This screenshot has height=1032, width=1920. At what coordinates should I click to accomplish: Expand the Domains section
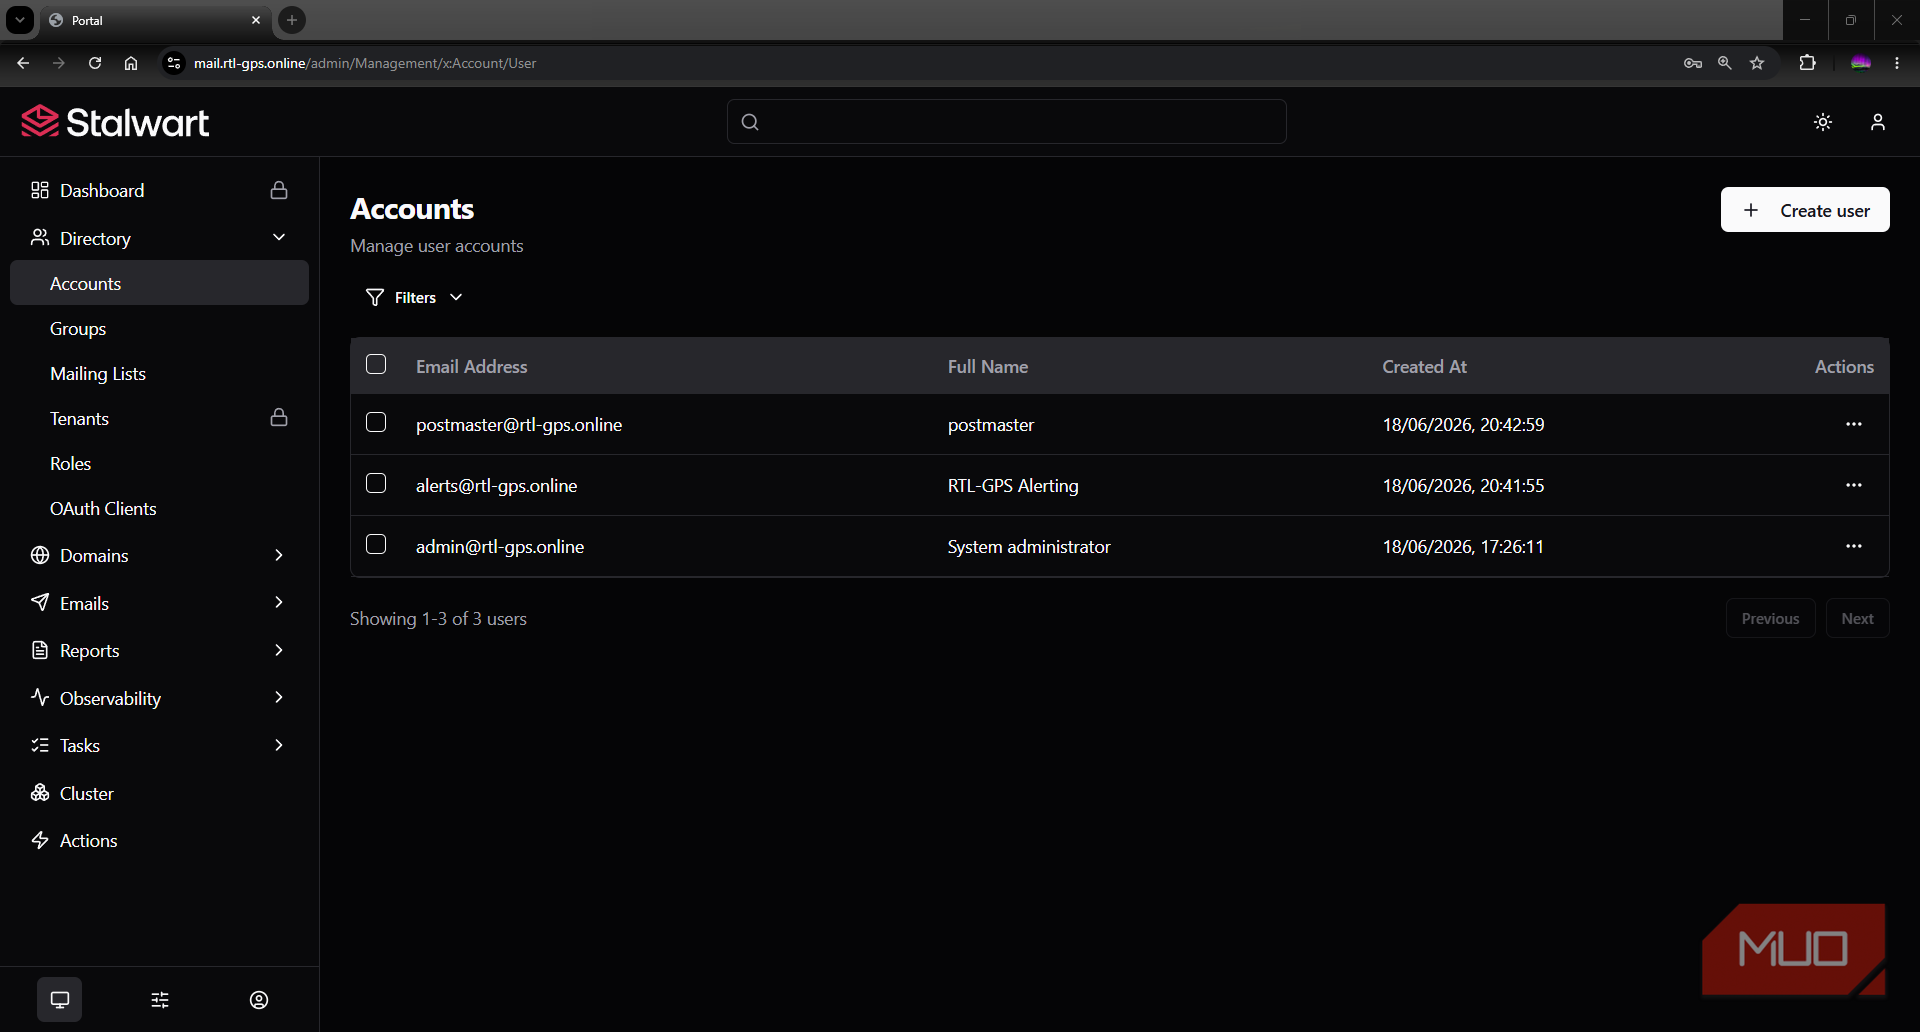160,555
